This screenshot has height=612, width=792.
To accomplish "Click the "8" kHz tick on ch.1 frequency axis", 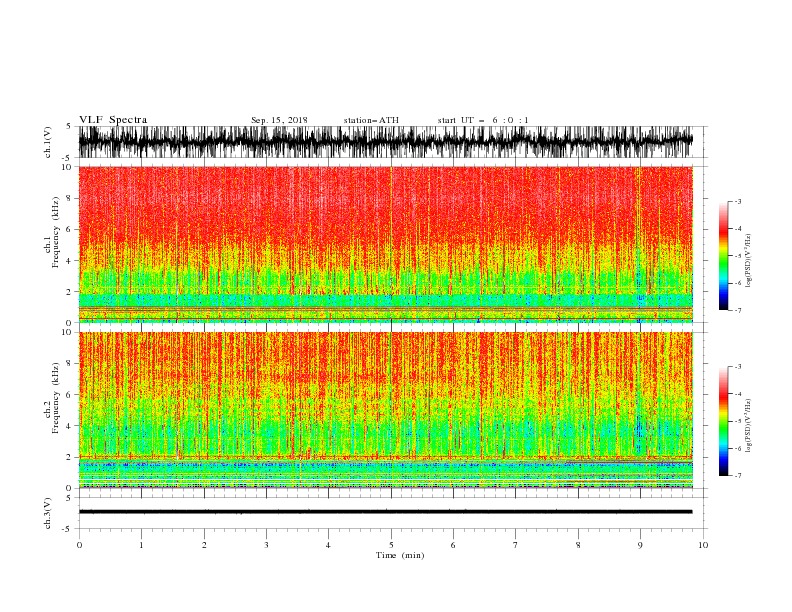I will tap(70, 198).
